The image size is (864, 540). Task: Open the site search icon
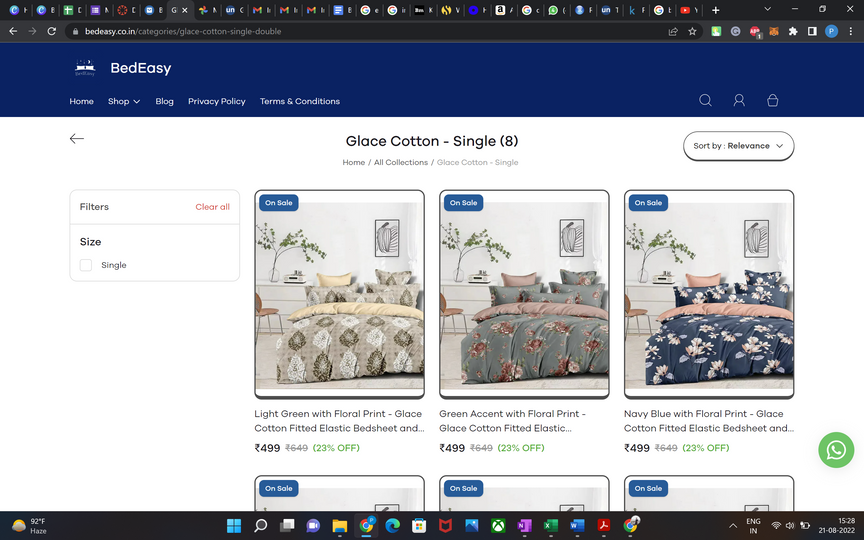pos(705,100)
